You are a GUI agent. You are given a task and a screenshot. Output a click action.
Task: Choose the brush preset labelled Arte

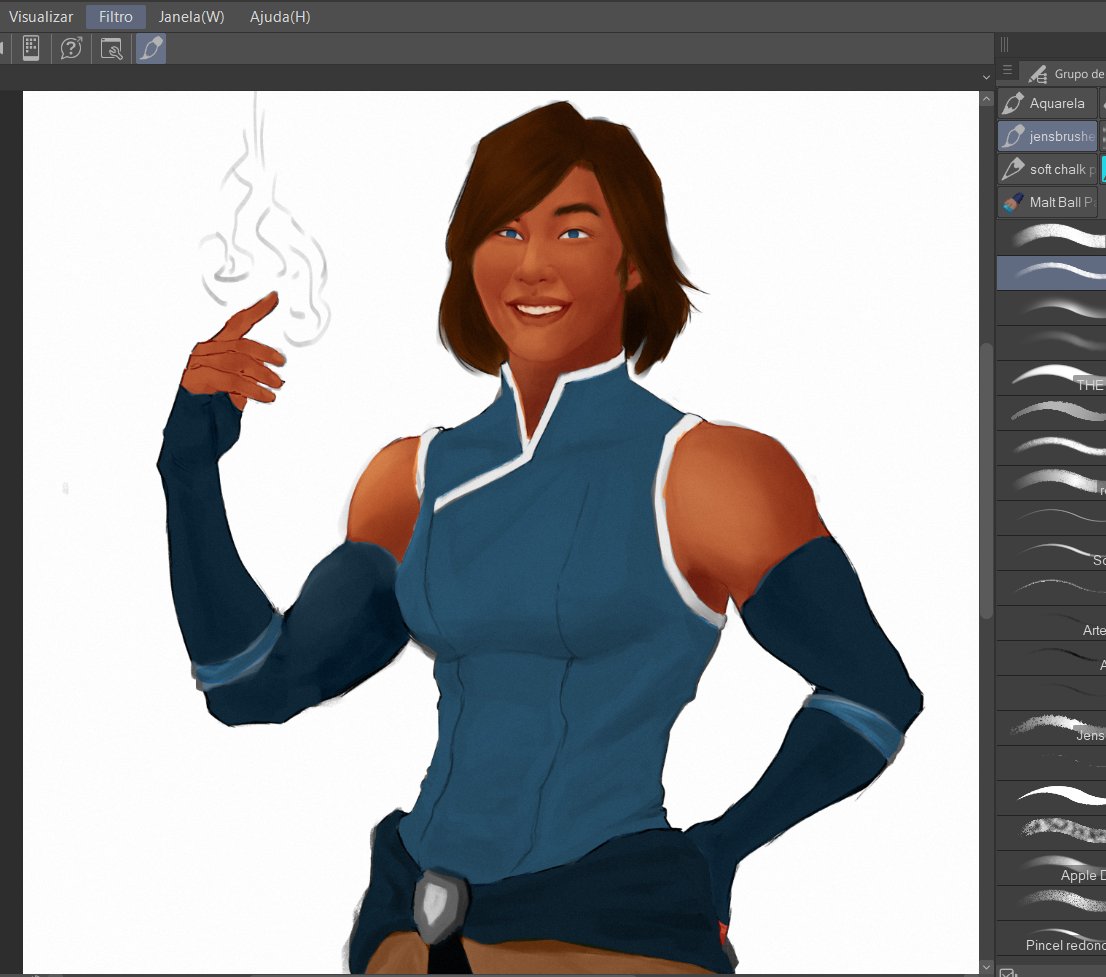tap(1051, 623)
